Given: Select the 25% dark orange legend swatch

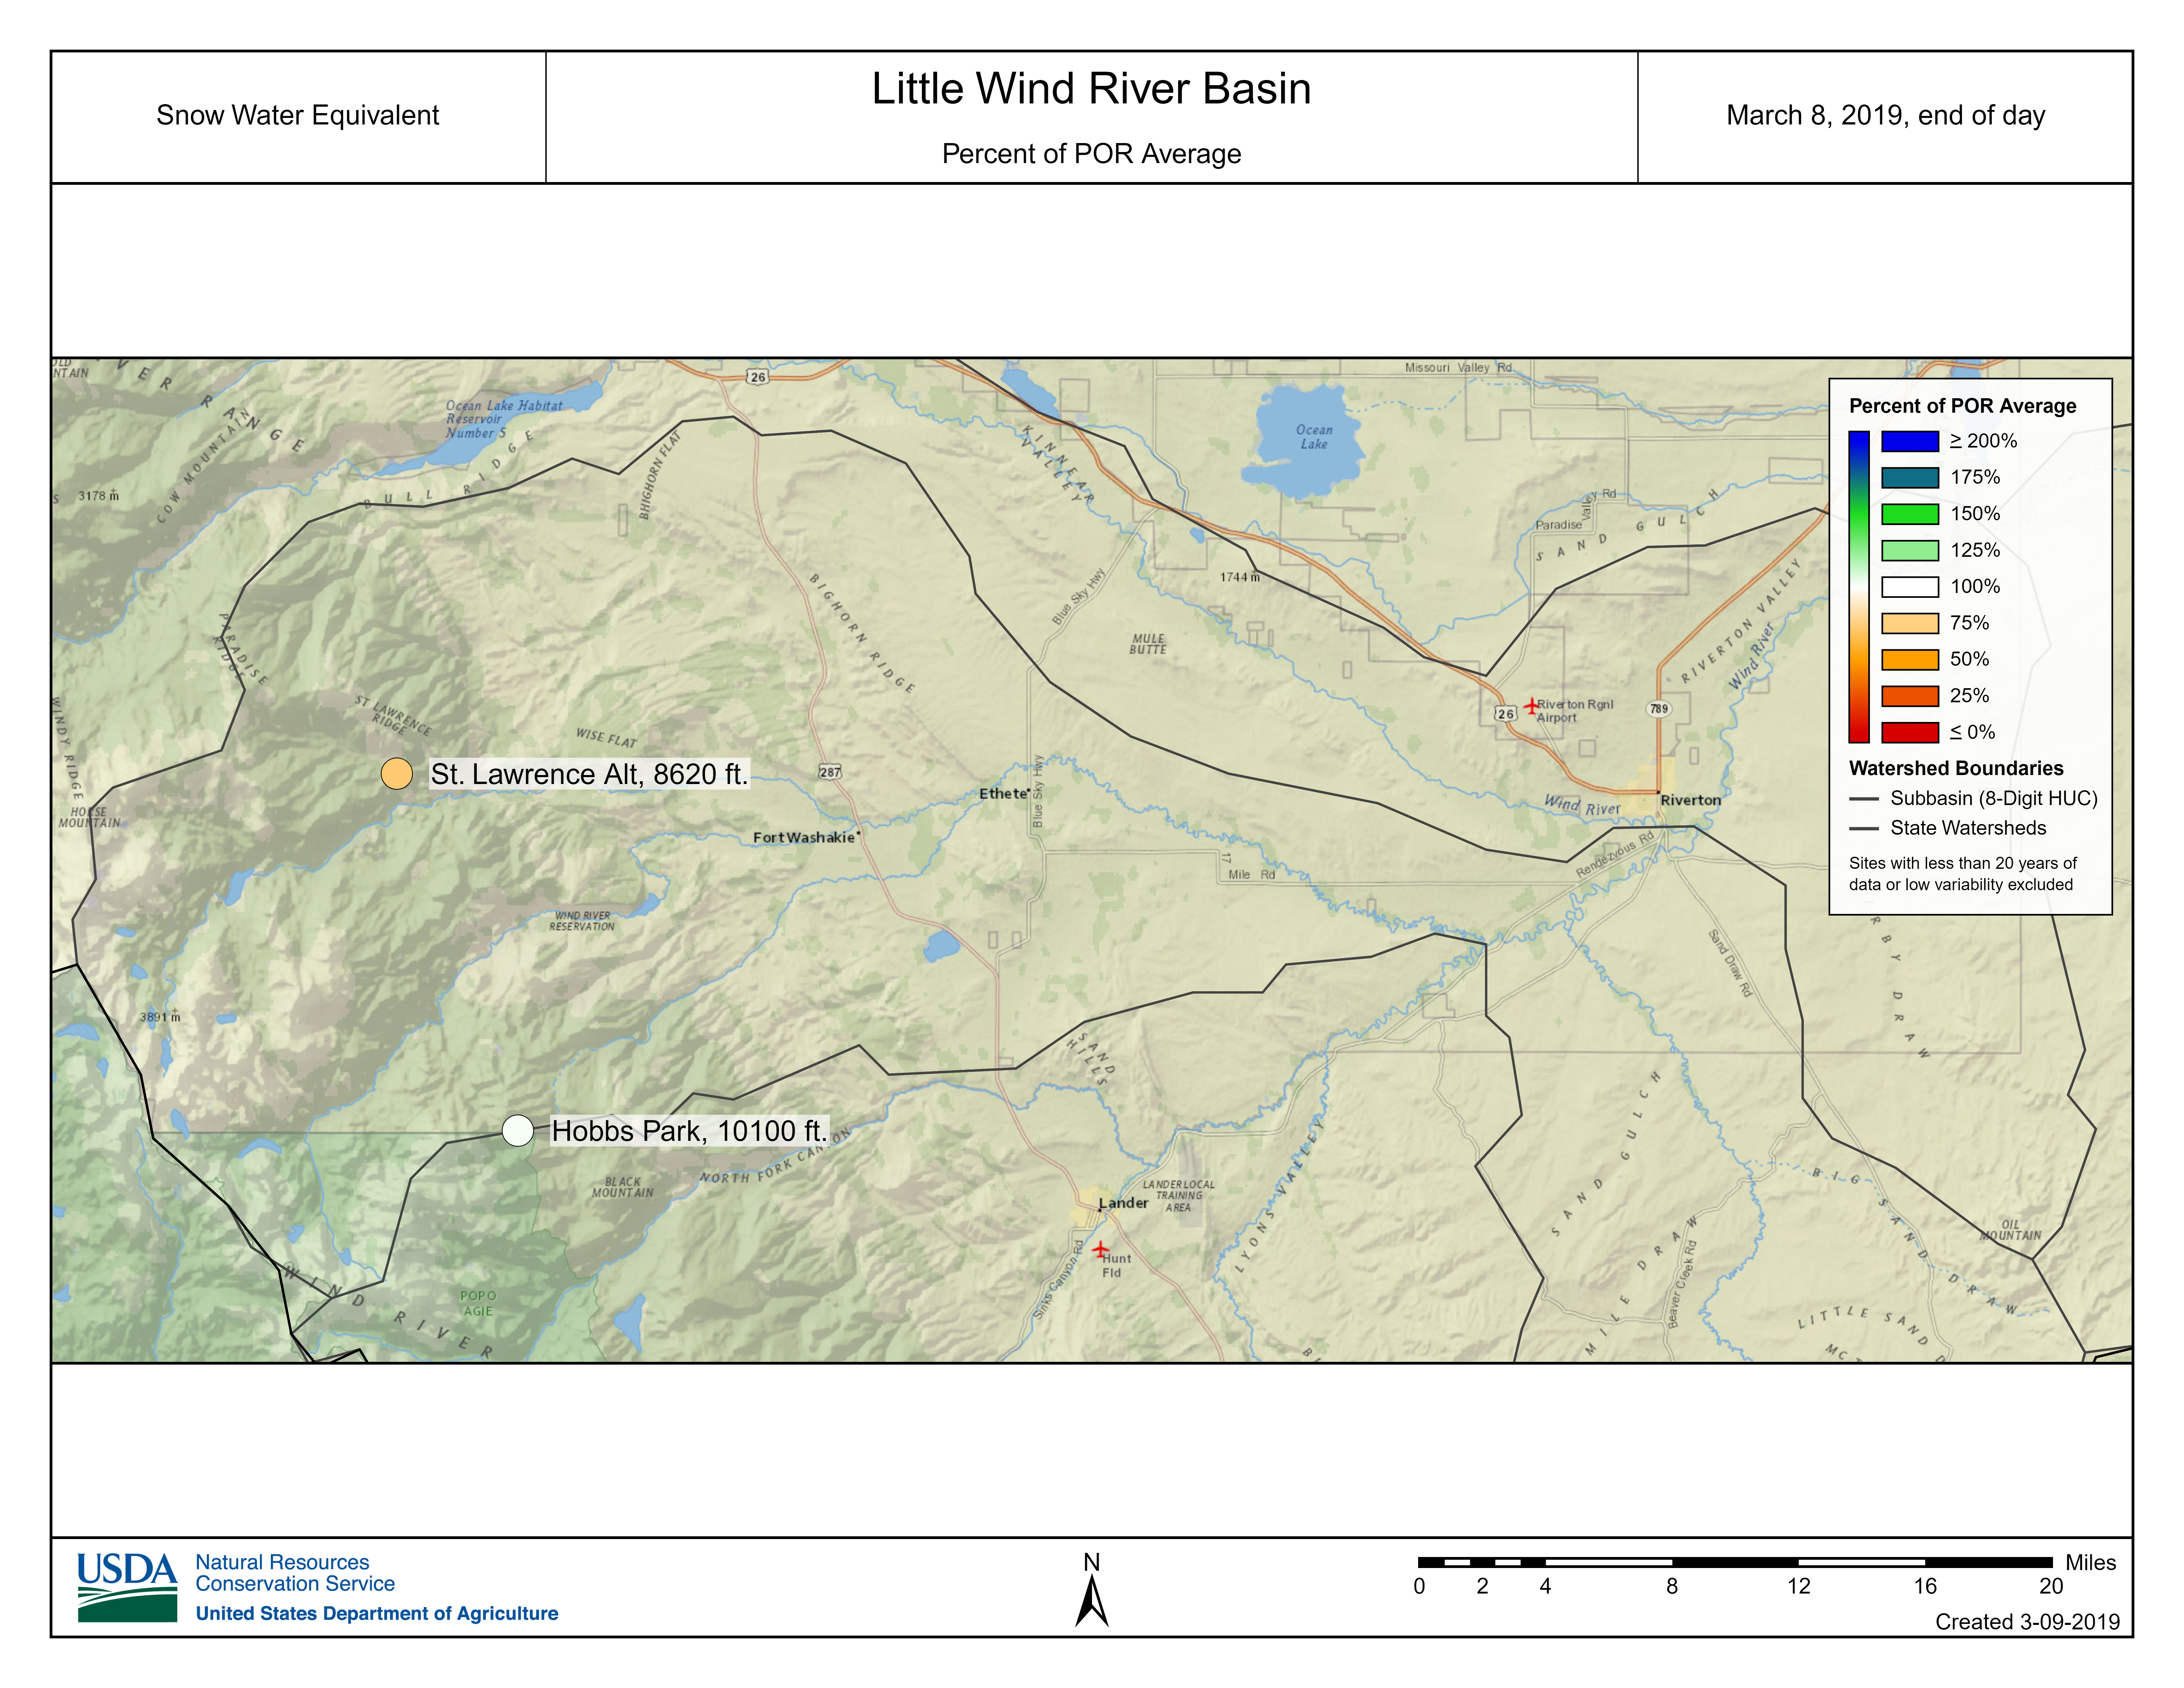Looking at the screenshot, I should (x=1910, y=696).
